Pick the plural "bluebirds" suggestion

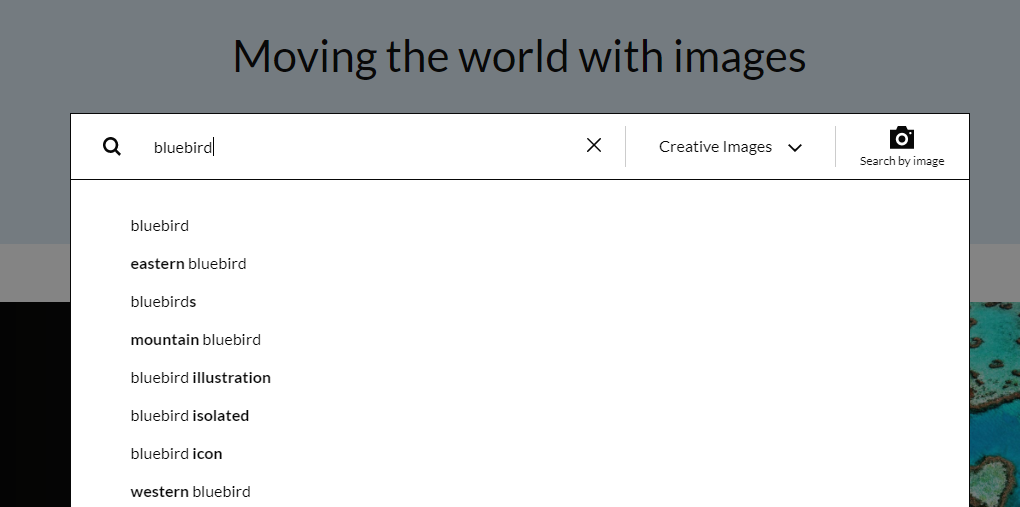tap(163, 302)
